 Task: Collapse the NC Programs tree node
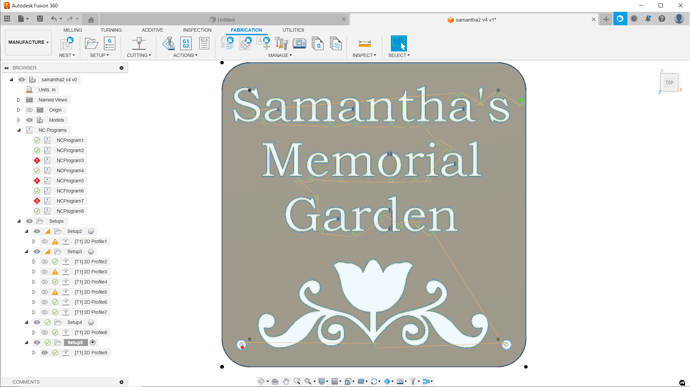point(19,130)
